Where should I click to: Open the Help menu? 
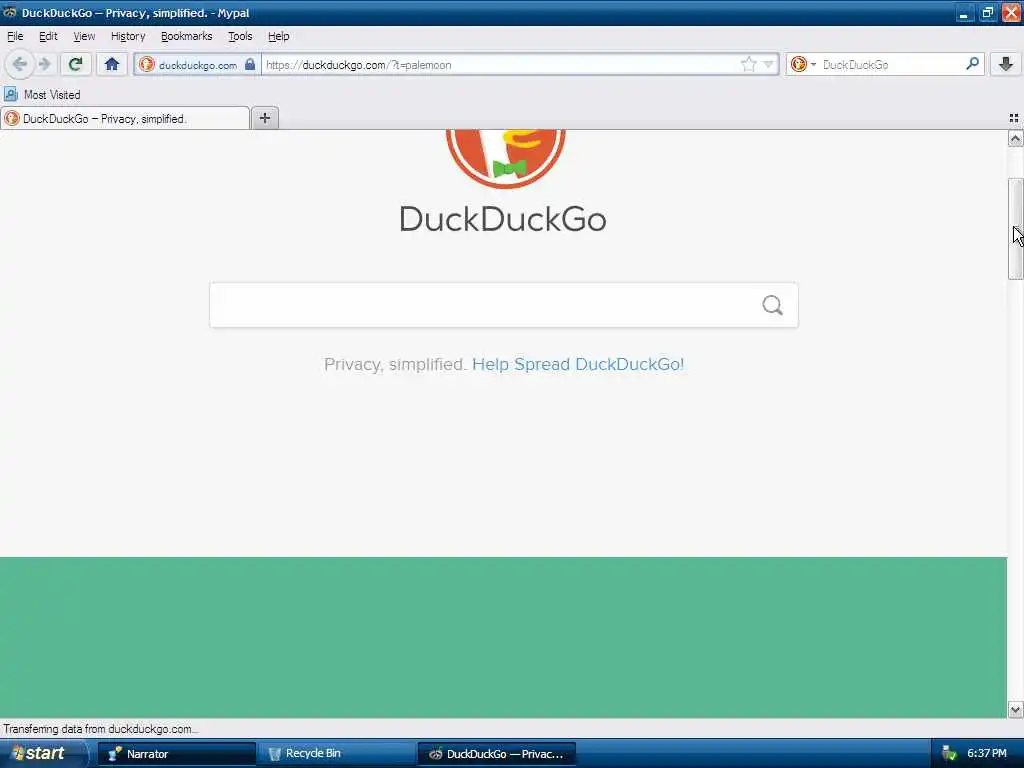click(x=279, y=36)
